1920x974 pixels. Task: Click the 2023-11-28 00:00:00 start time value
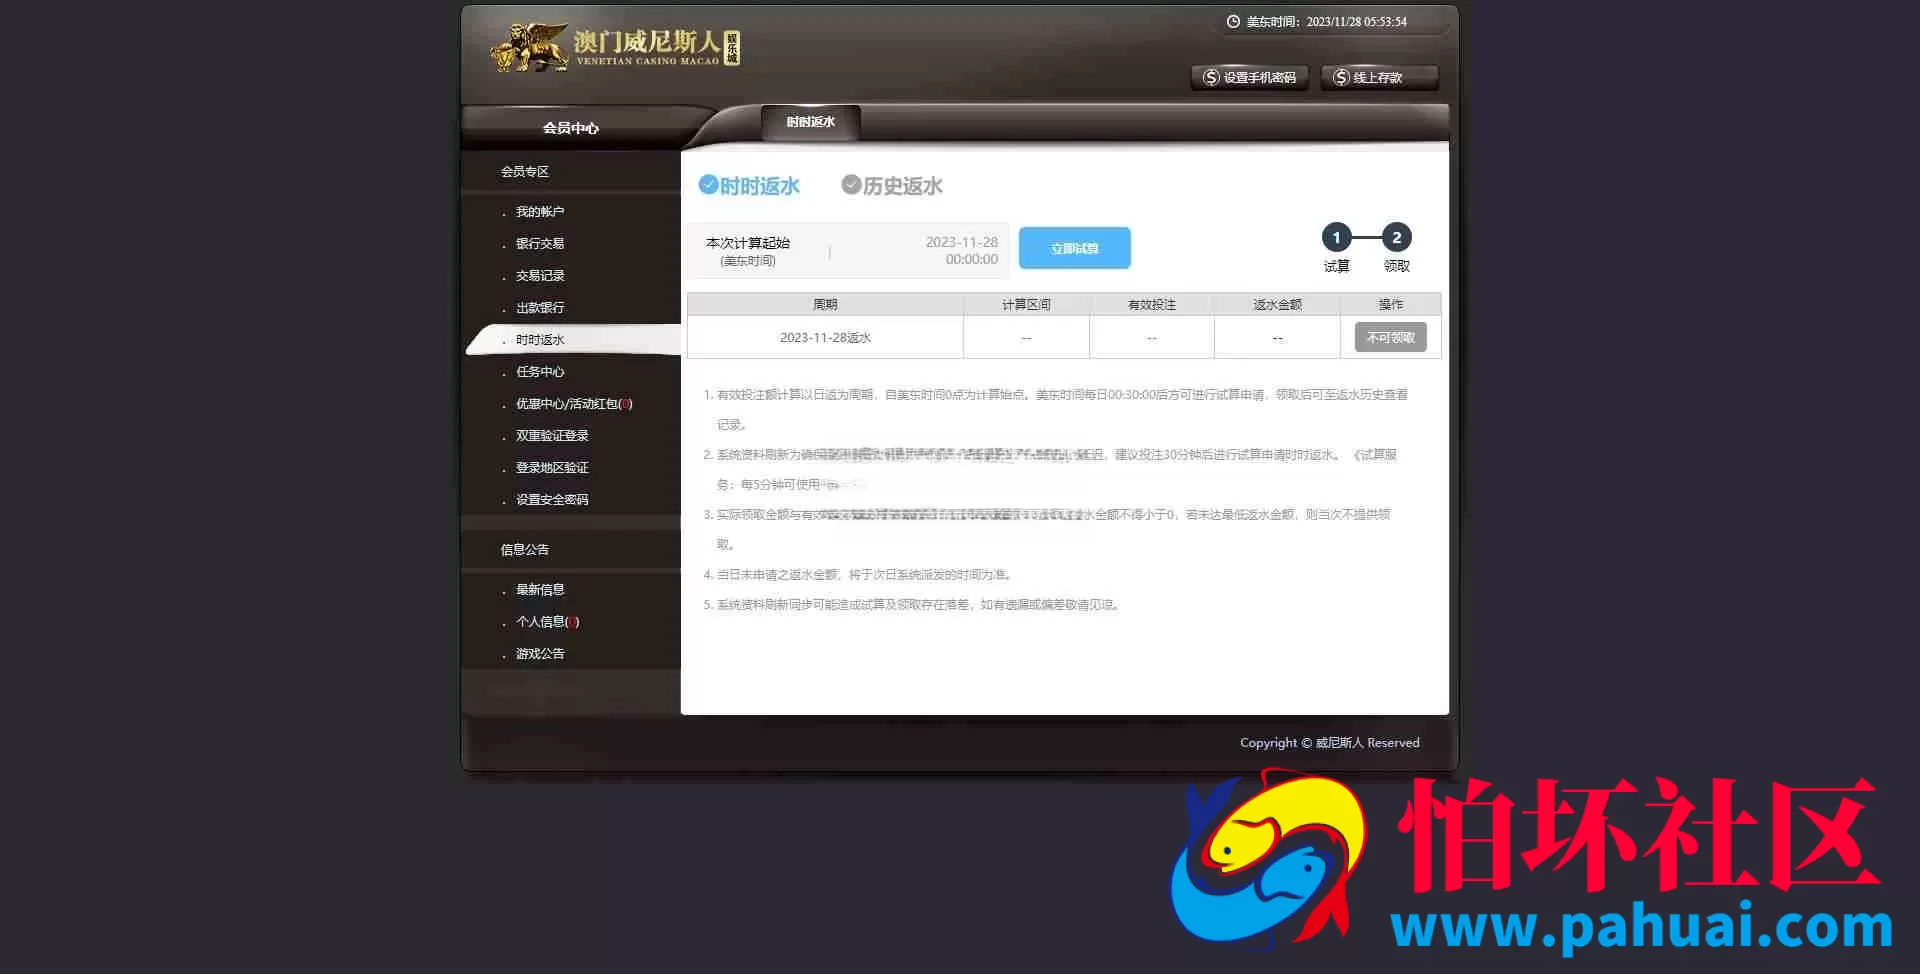pos(961,251)
